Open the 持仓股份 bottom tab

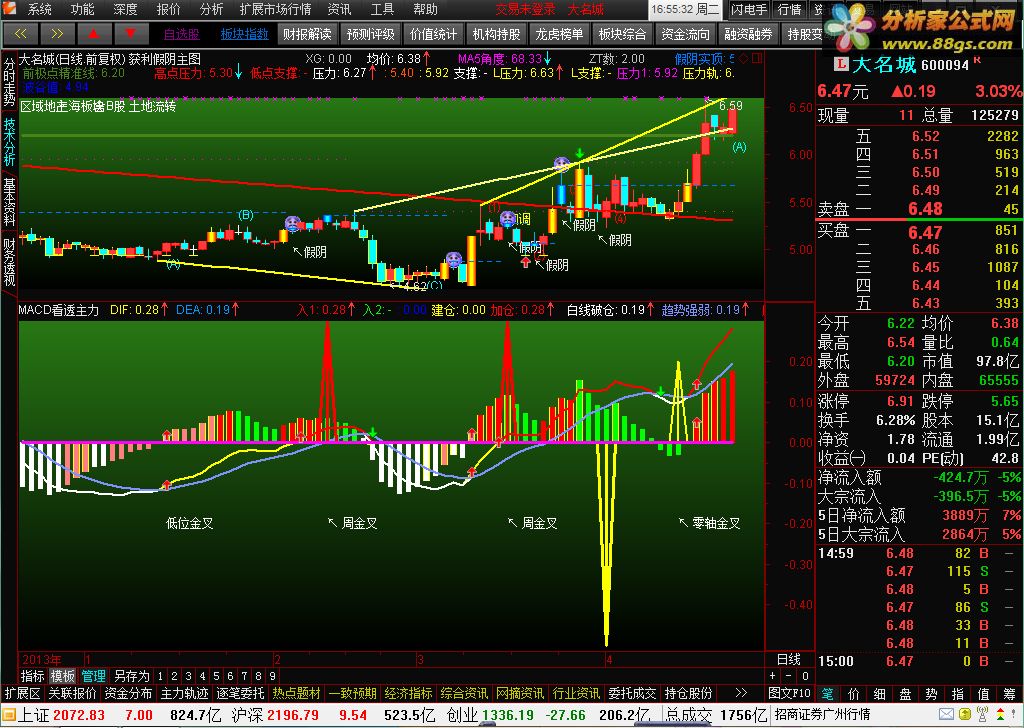(x=688, y=693)
